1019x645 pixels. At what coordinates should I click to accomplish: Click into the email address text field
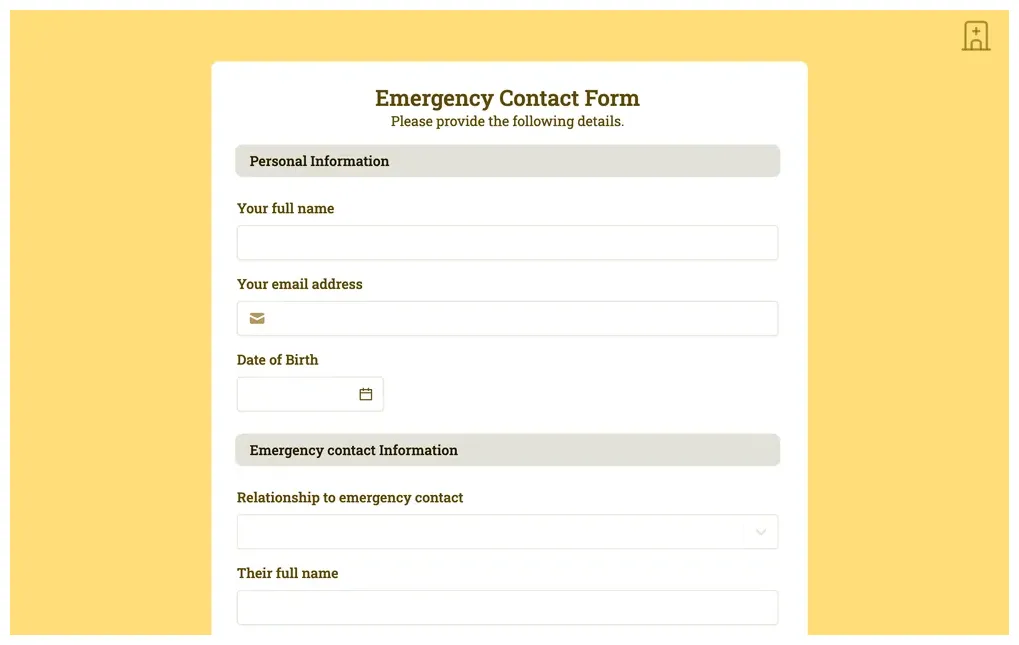click(520, 319)
